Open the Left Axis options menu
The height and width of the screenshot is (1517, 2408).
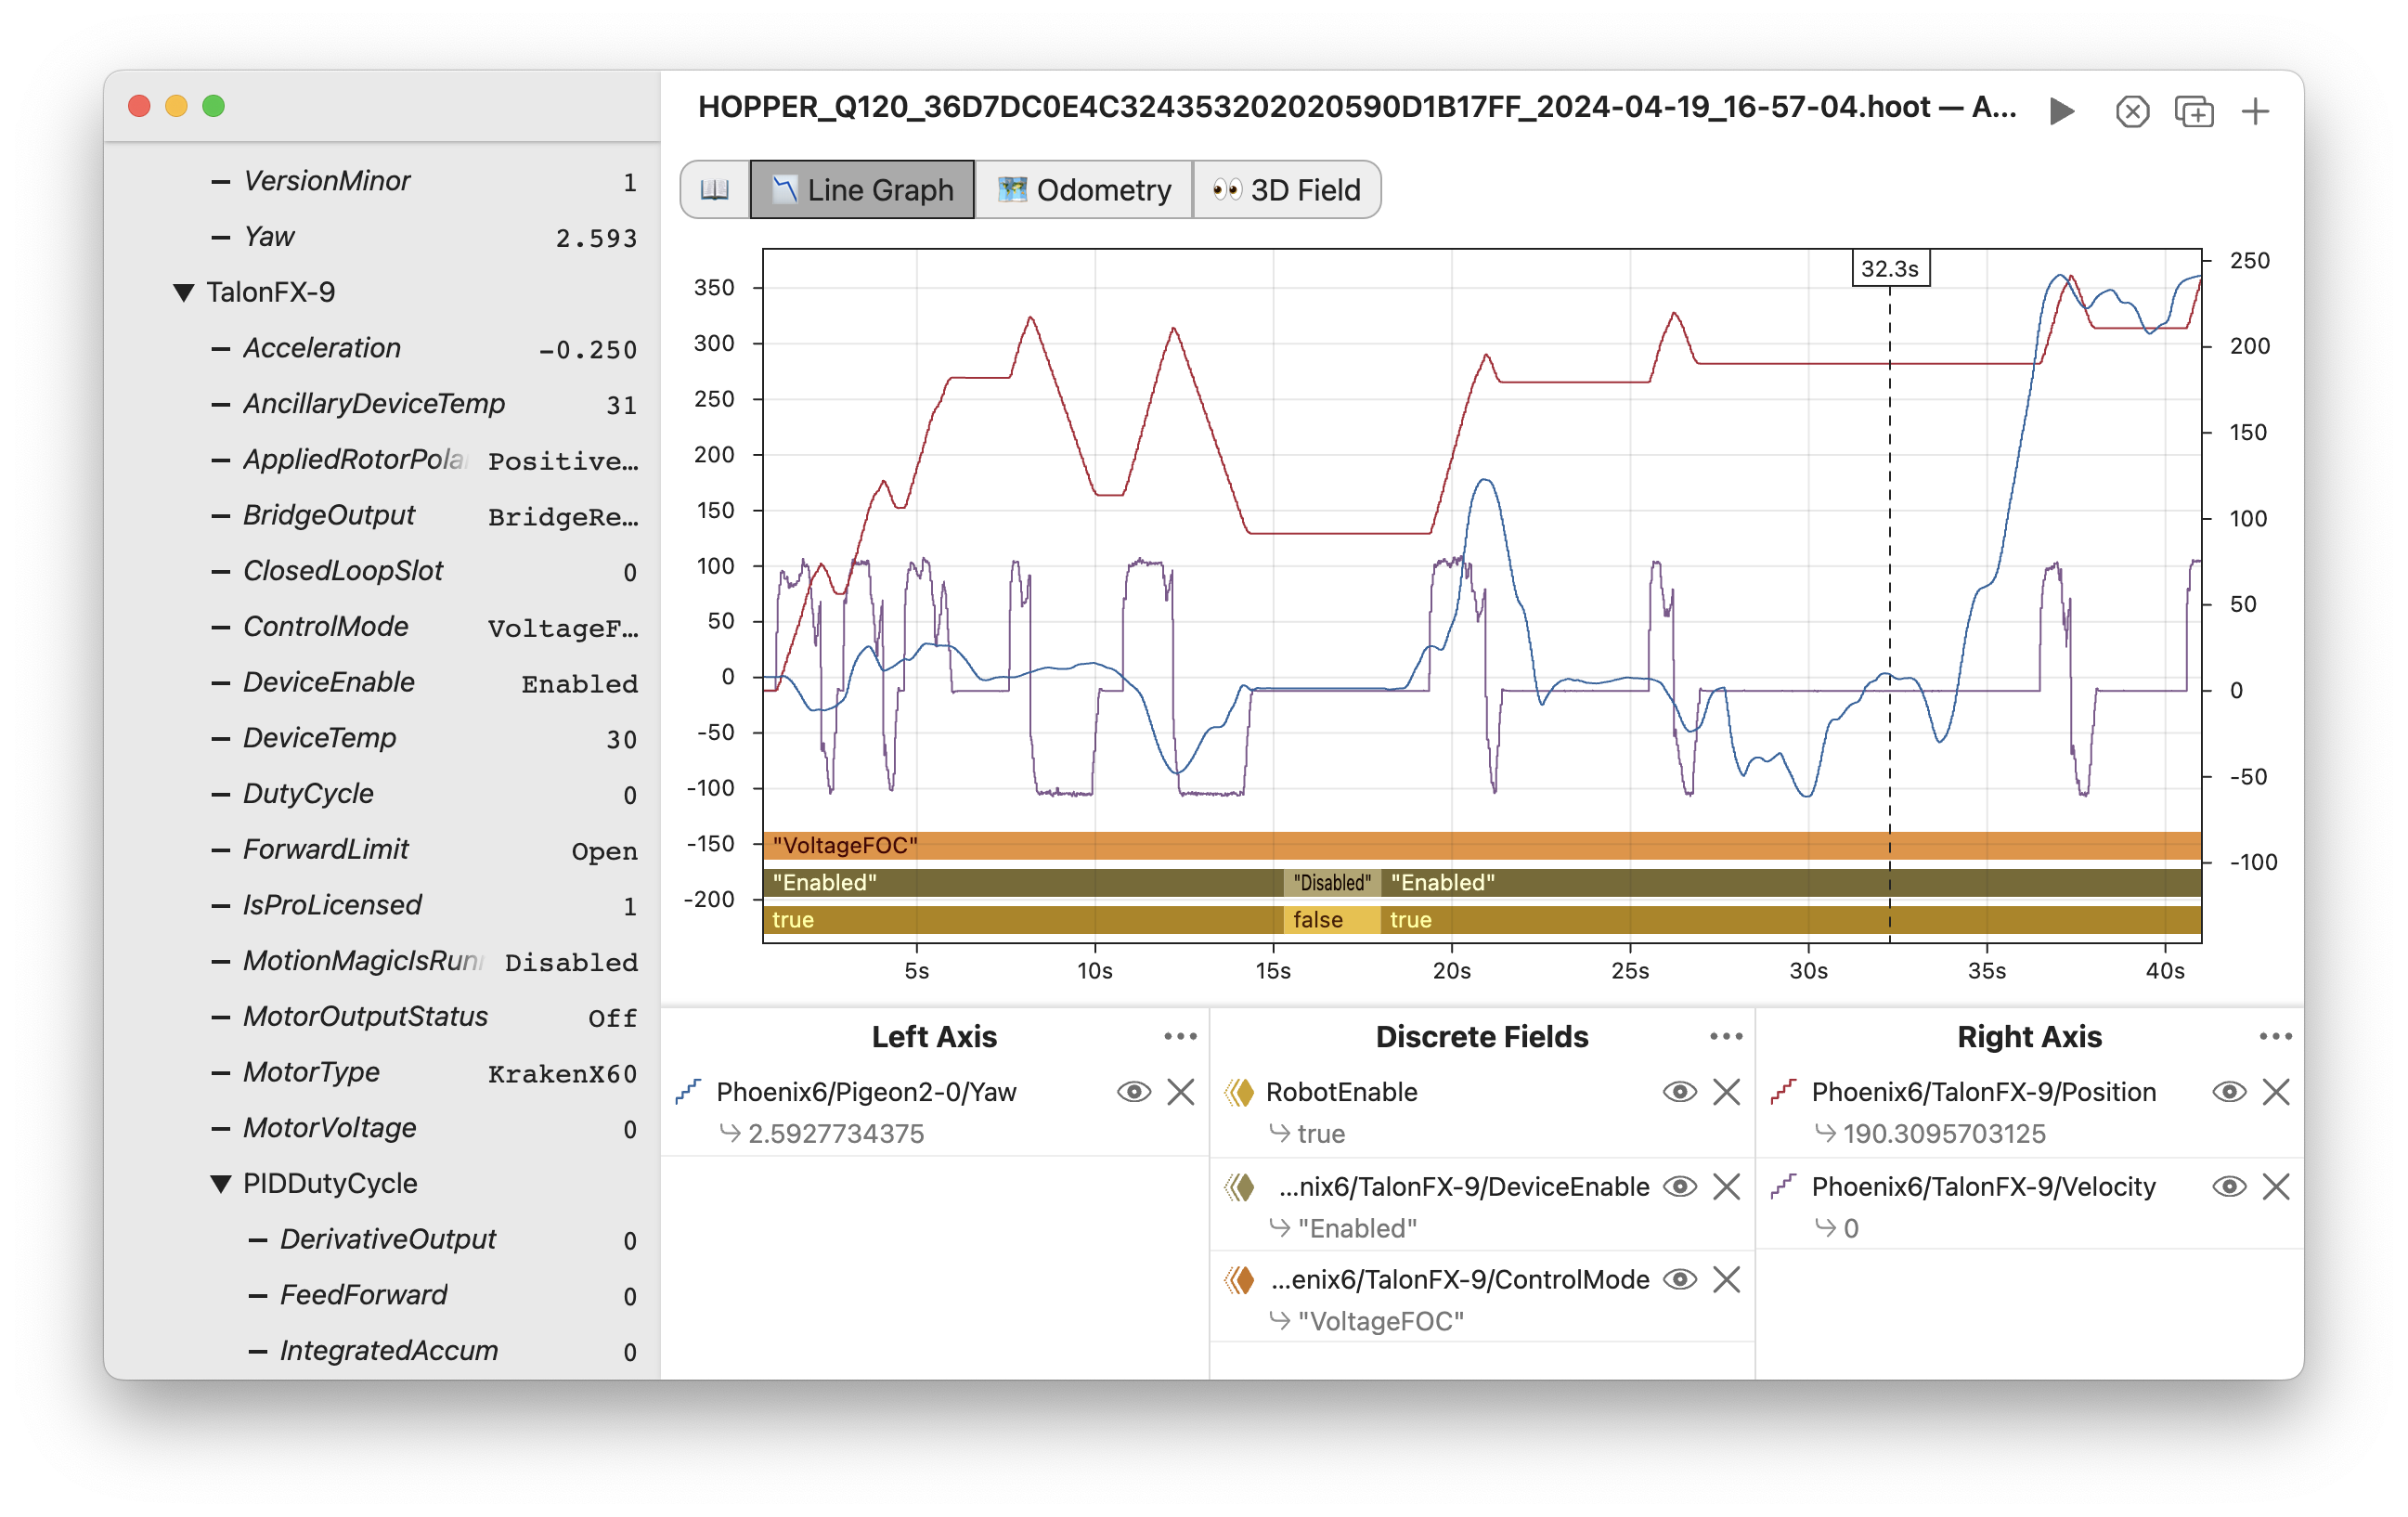tap(1180, 1036)
